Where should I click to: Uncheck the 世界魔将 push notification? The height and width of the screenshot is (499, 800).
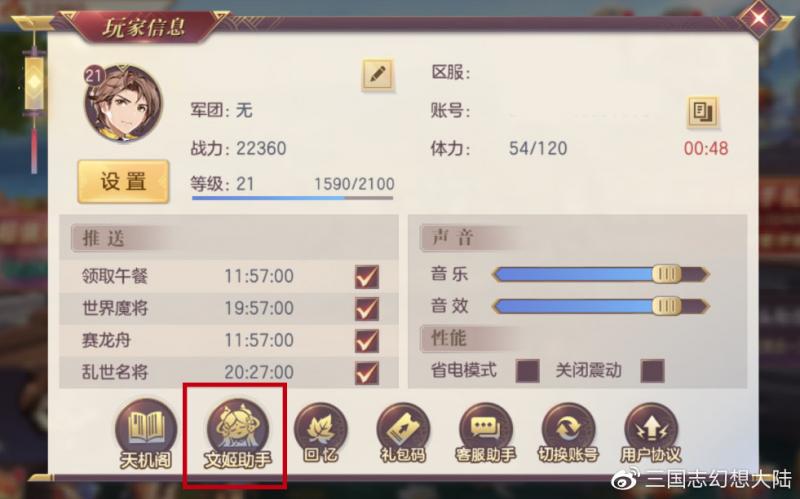[367, 309]
